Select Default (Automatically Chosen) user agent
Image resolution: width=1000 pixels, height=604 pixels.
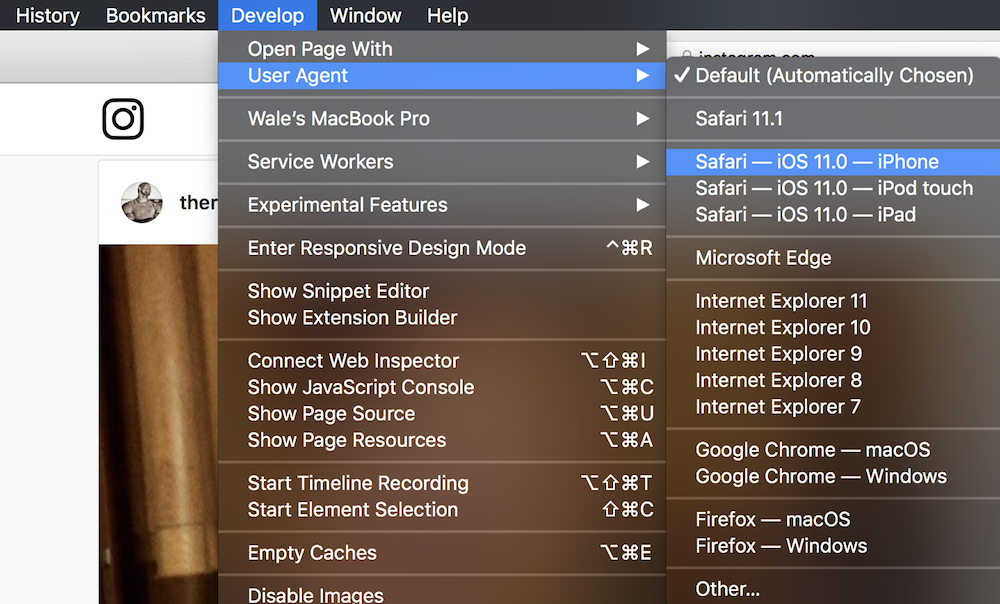(x=833, y=76)
